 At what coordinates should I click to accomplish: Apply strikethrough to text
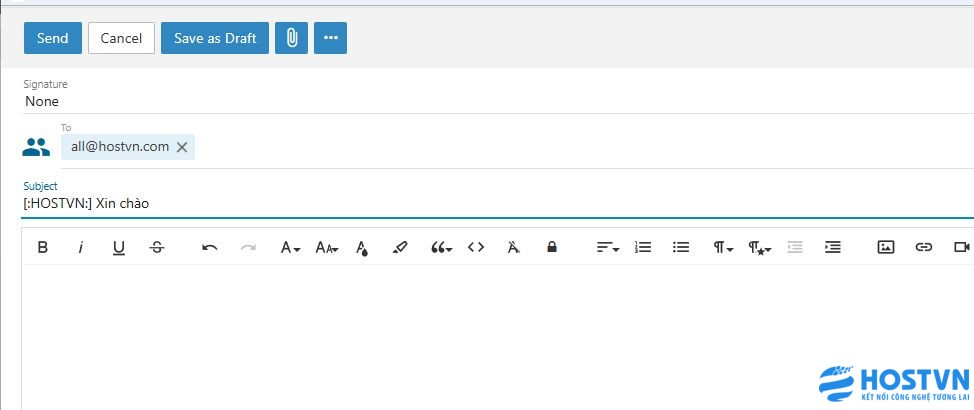pyautogui.click(x=157, y=247)
